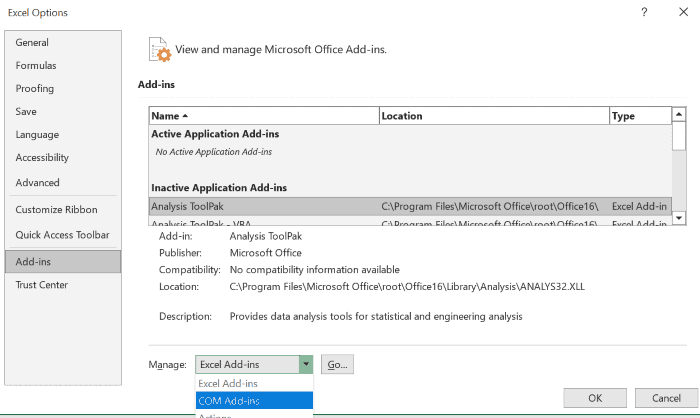Select the Analysis ToolPak - VBA row

[x=410, y=222]
